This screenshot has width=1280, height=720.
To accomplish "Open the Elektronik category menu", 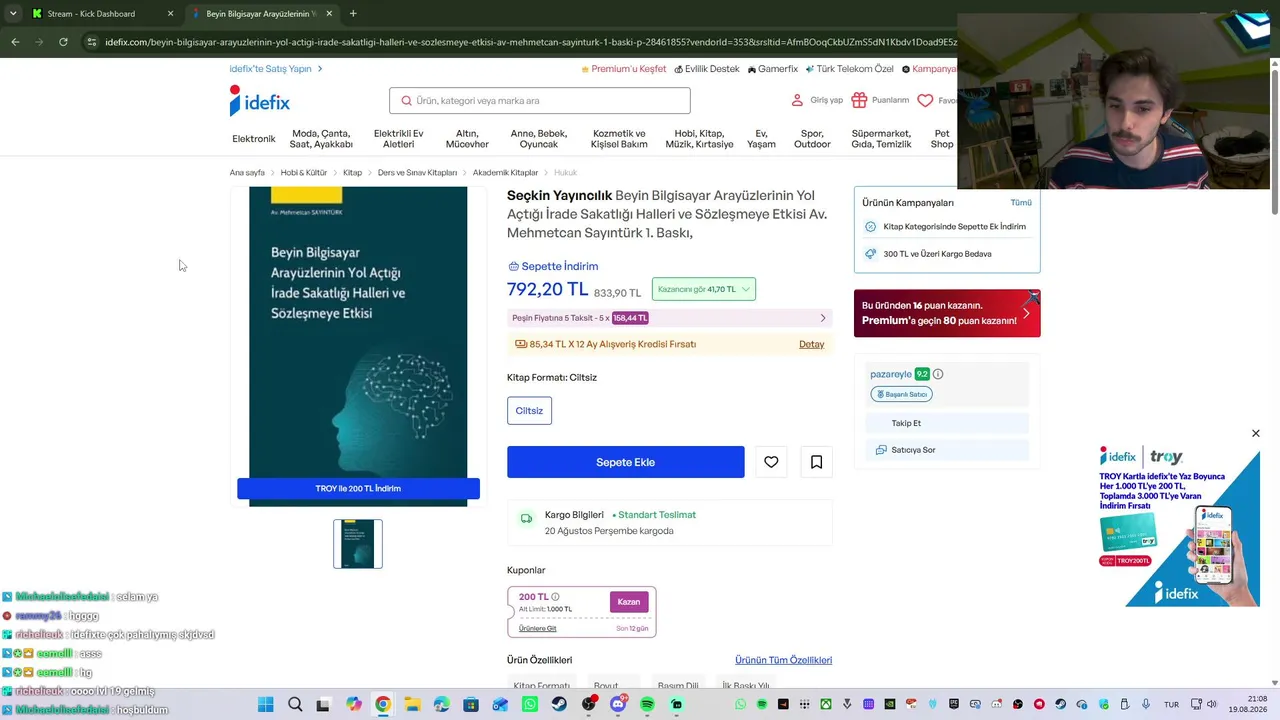I will [253, 139].
